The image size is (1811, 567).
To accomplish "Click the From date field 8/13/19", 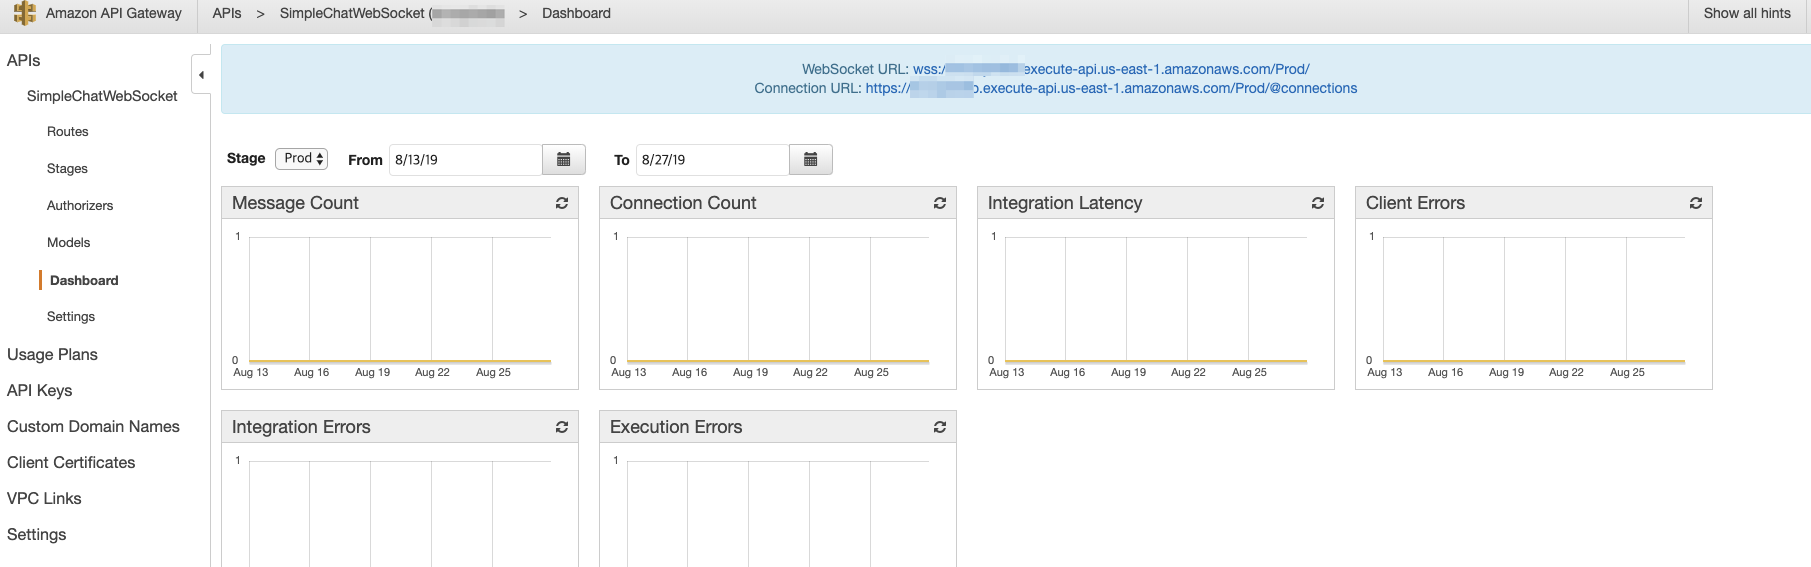I will [x=466, y=159].
